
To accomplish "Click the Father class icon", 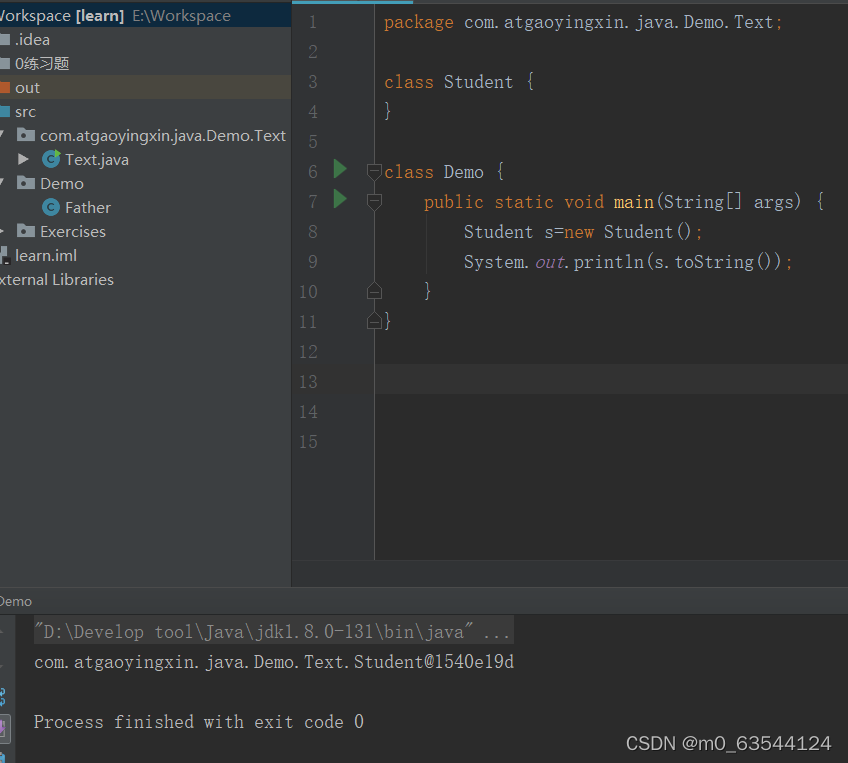I will pyautogui.click(x=50, y=207).
